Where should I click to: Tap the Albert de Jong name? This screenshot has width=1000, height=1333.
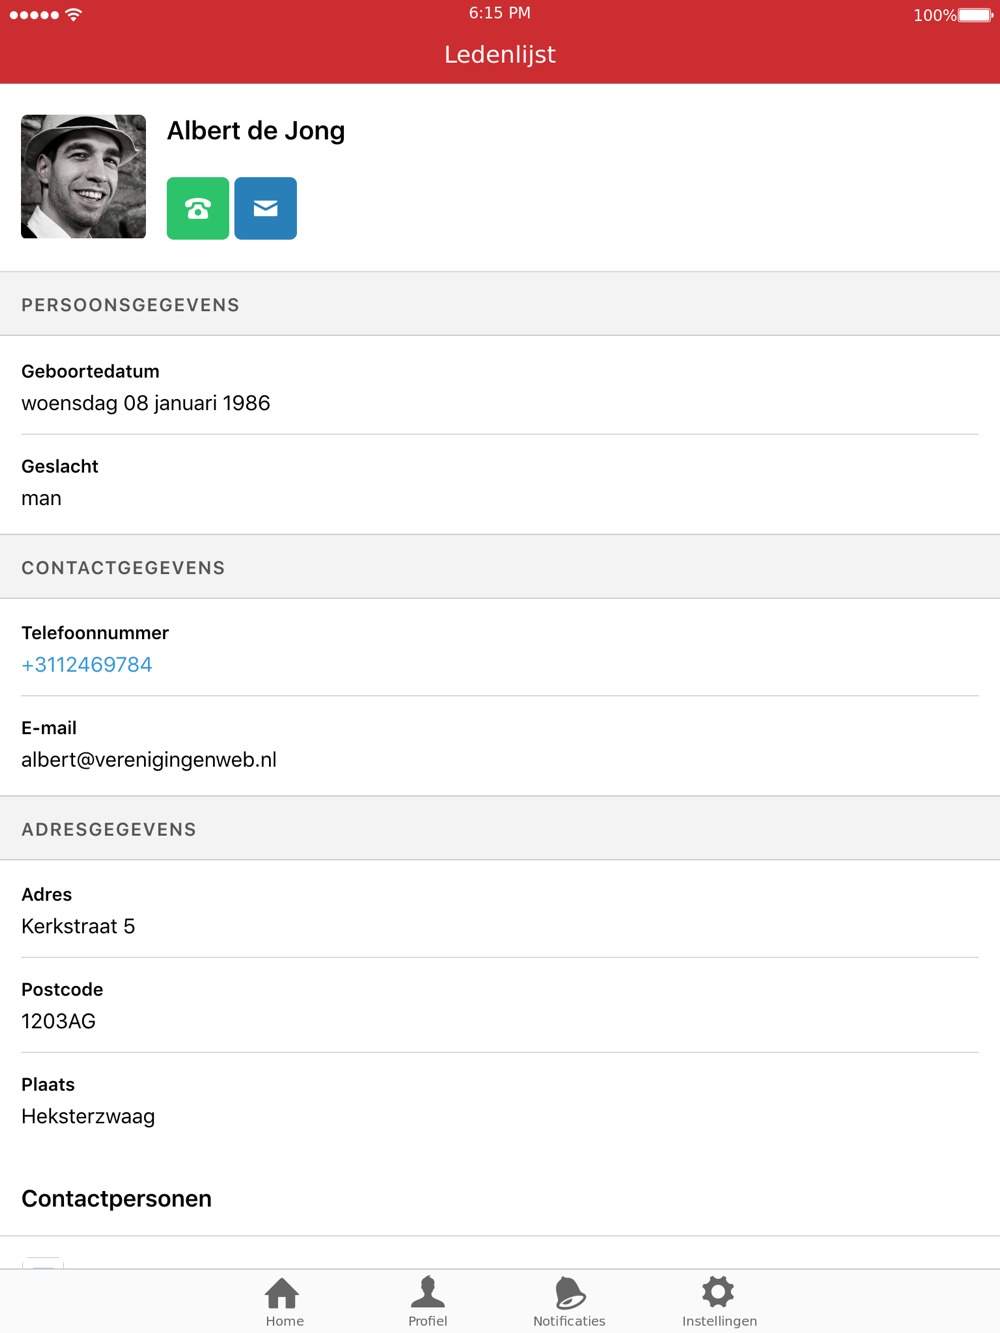pos(256,131)
